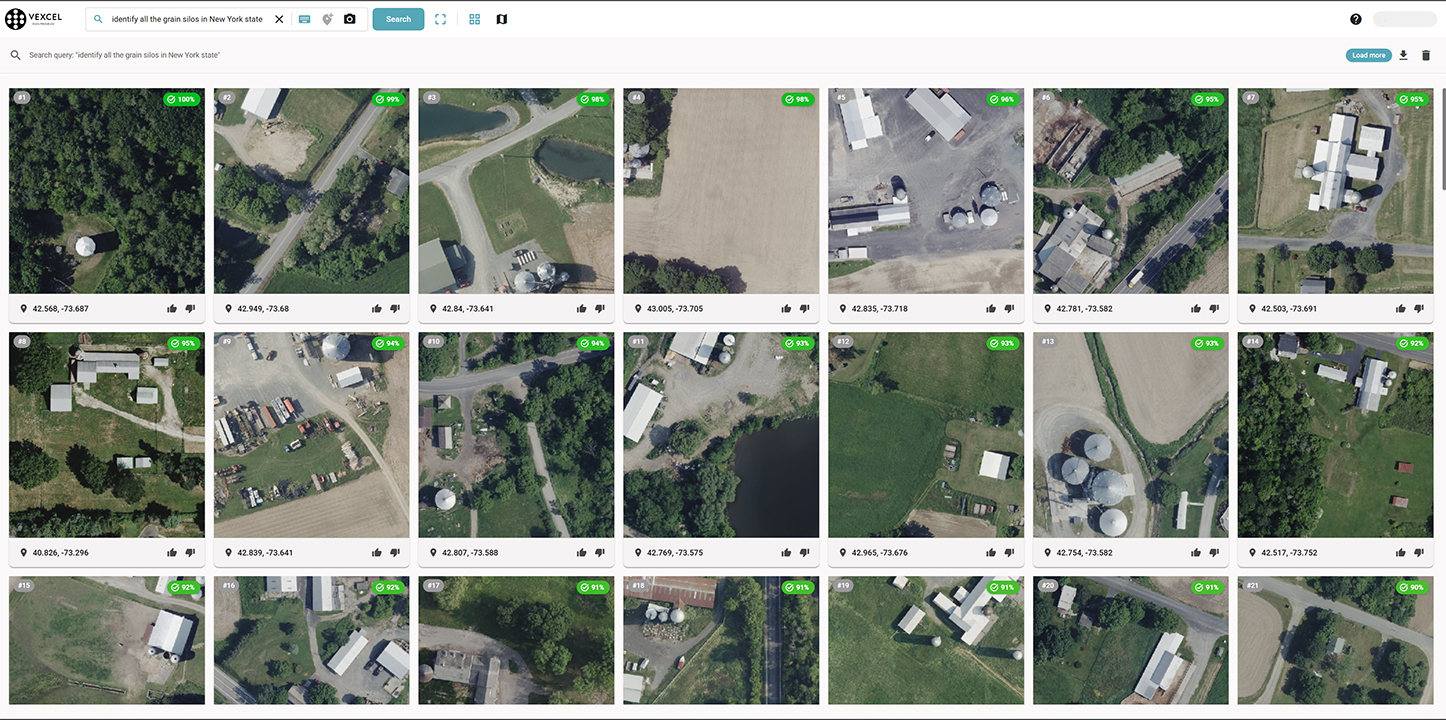
Task: Like the result at 42.949, -73.68
Action: pos(377,308)
